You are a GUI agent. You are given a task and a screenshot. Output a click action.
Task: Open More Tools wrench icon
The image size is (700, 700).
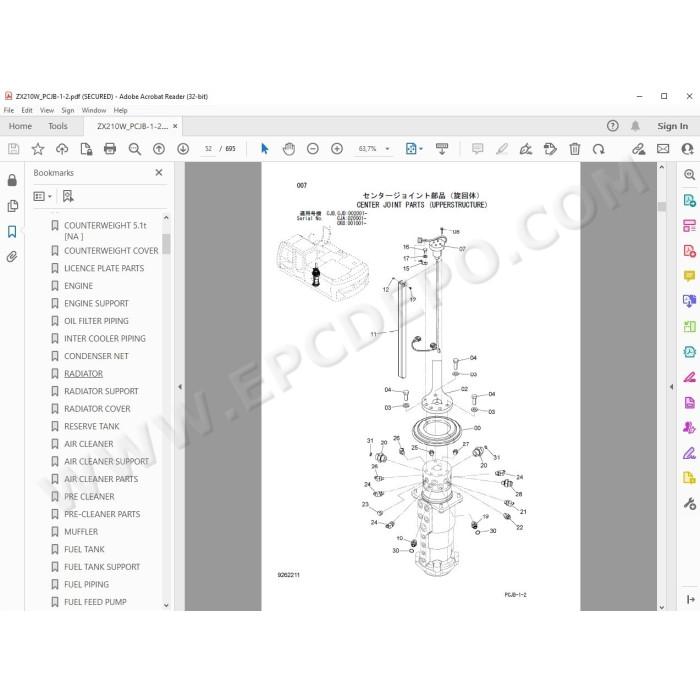click(x=689, y=504)
